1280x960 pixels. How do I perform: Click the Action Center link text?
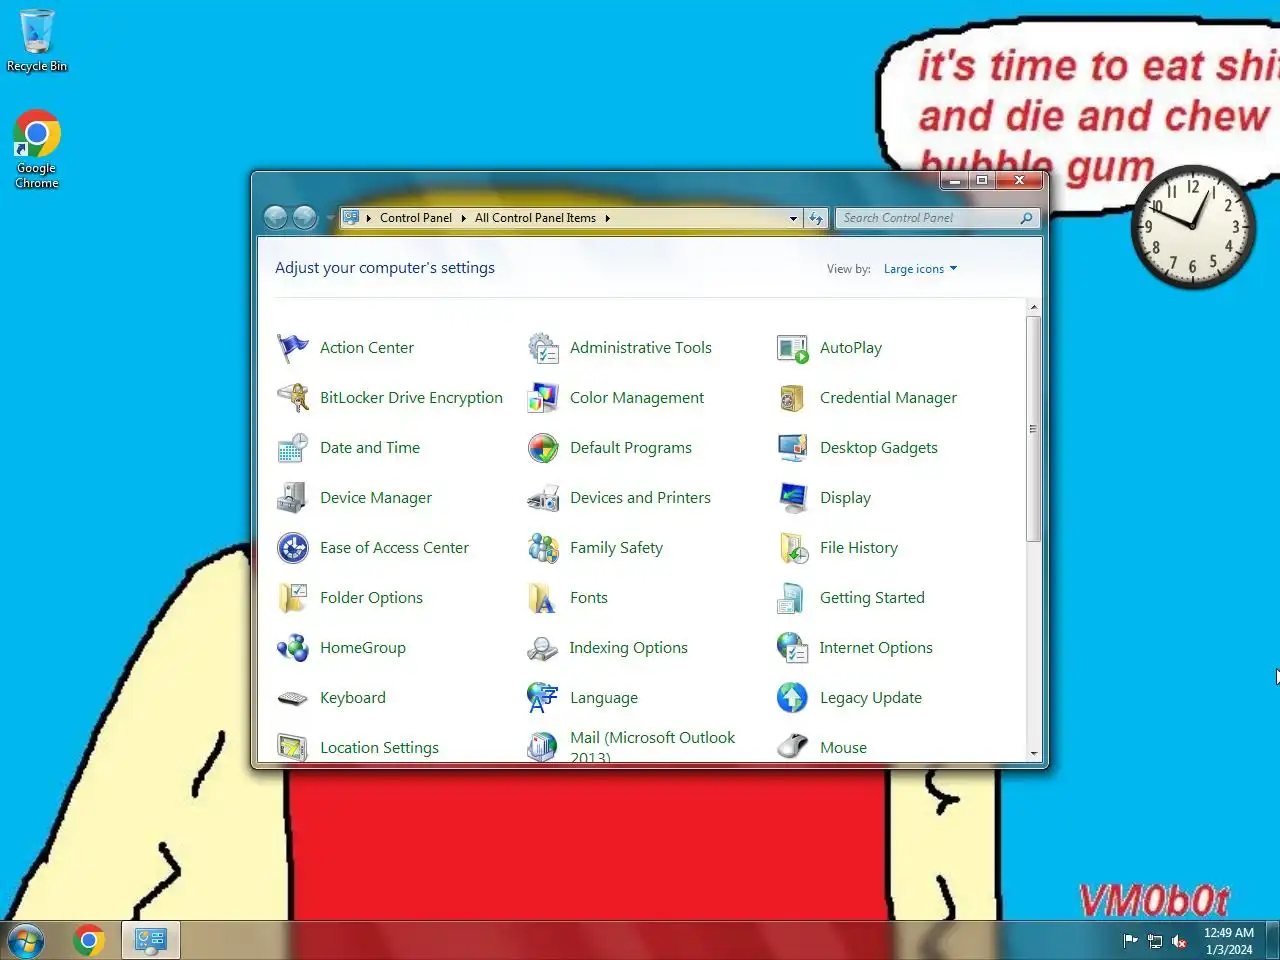click(x=367, y=348)
